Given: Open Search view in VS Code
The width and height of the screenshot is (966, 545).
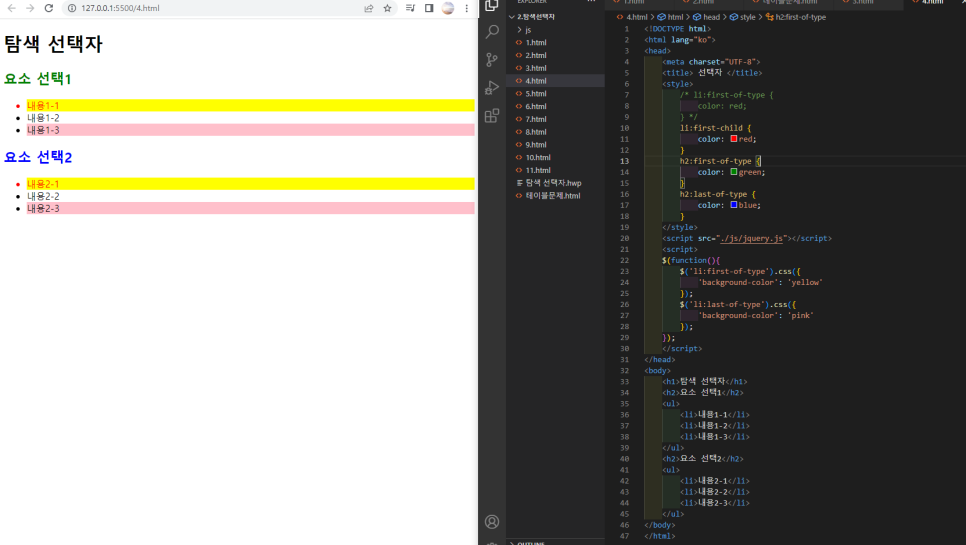Looking at the screenshot, I should point(492,31).
